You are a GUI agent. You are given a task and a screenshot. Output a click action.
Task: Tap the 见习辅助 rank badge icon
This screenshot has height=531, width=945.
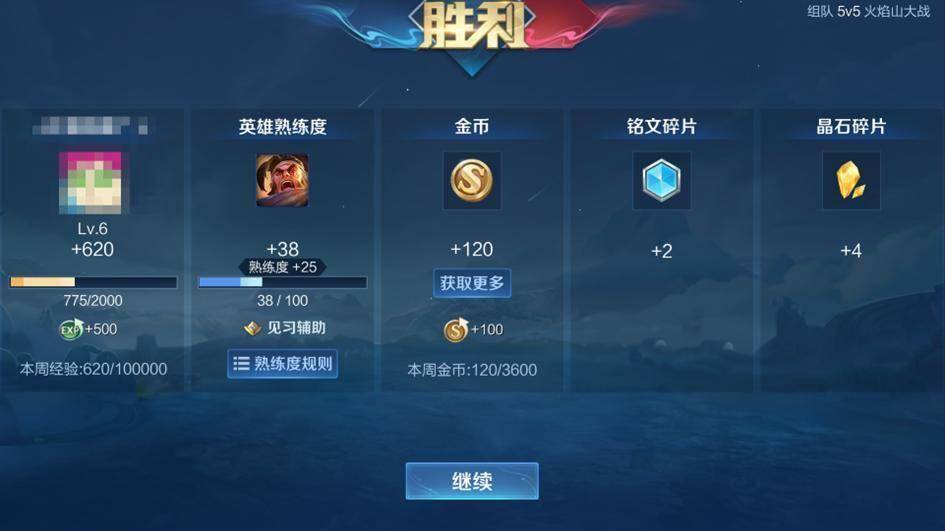coord(253,328)
